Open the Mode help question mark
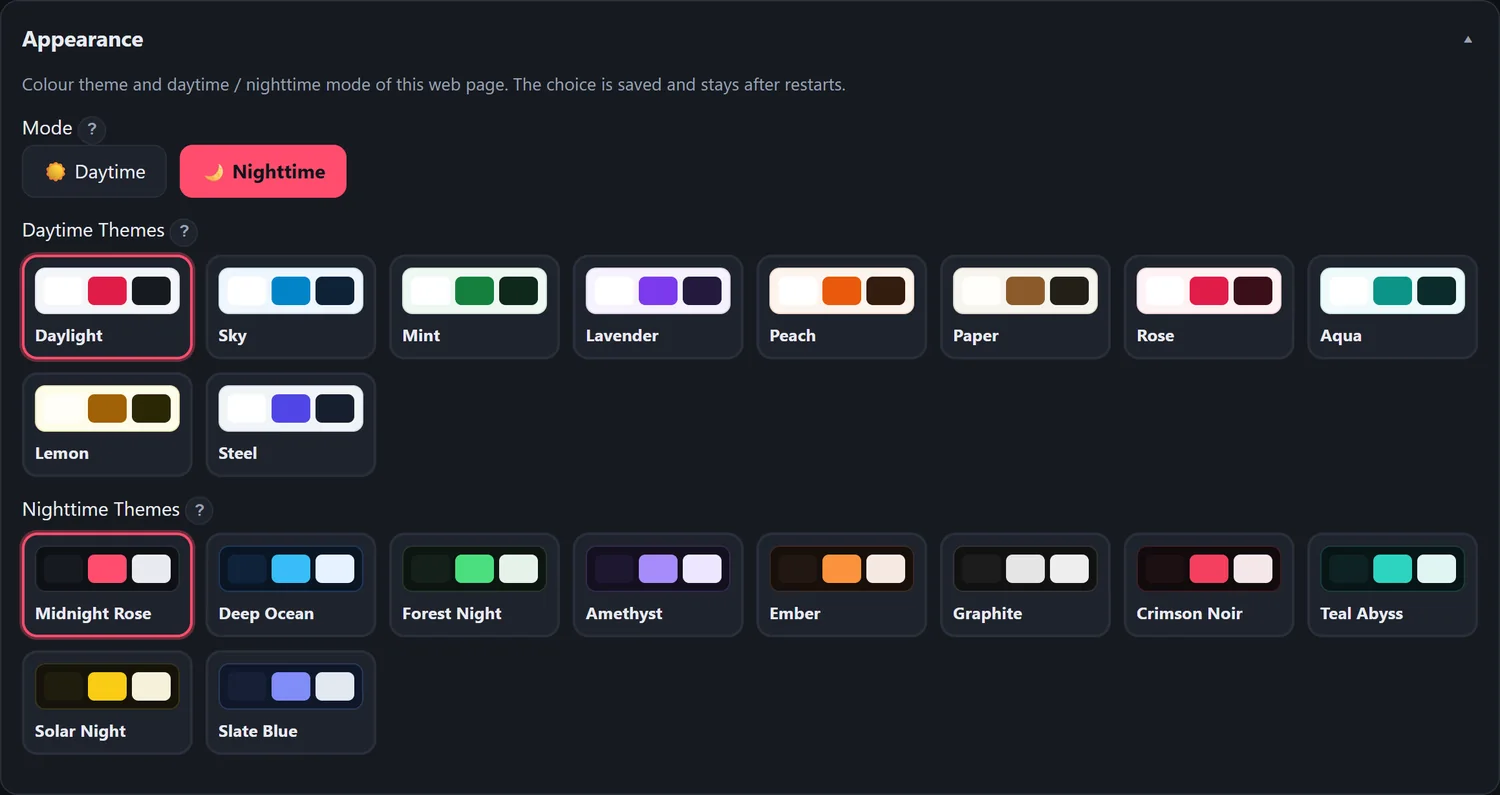Image resolution: width=1500 pixels, height=795 pixels. [92, 129]
